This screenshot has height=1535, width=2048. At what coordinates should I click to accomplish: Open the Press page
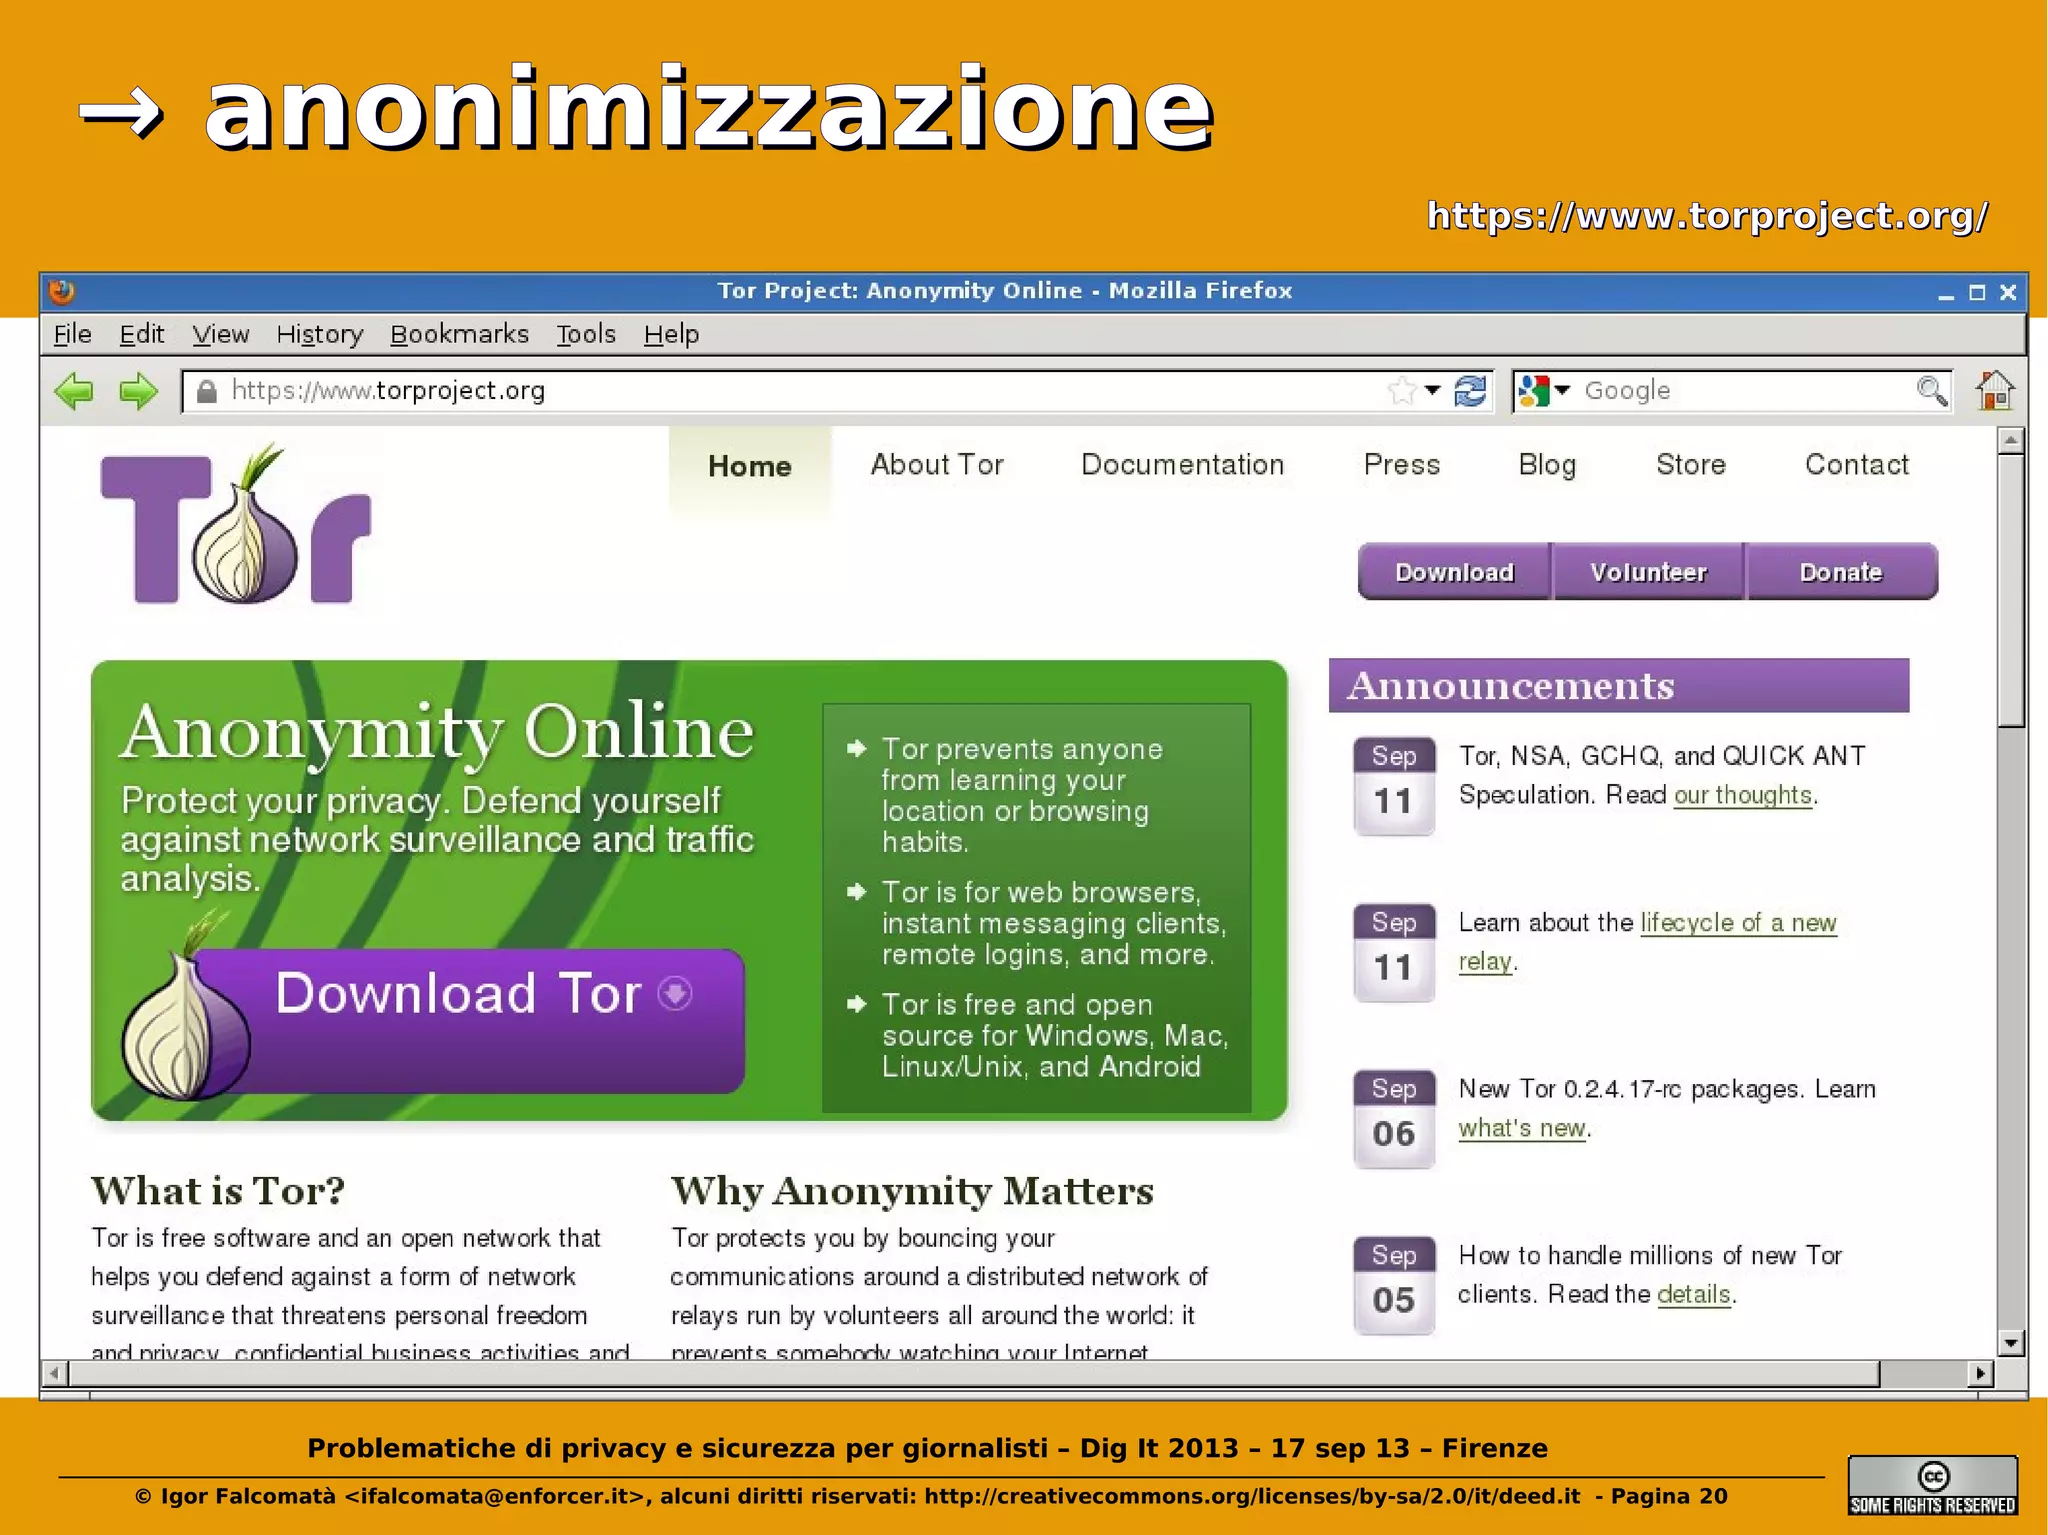(x=1402, y=465)
